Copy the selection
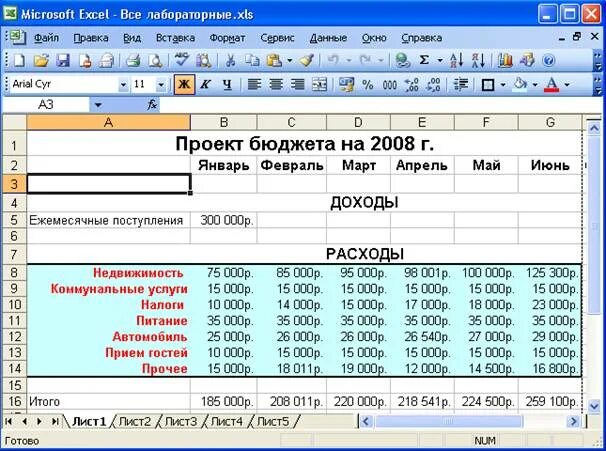Screen dimensions: 606x451 (x=252, y=61)
